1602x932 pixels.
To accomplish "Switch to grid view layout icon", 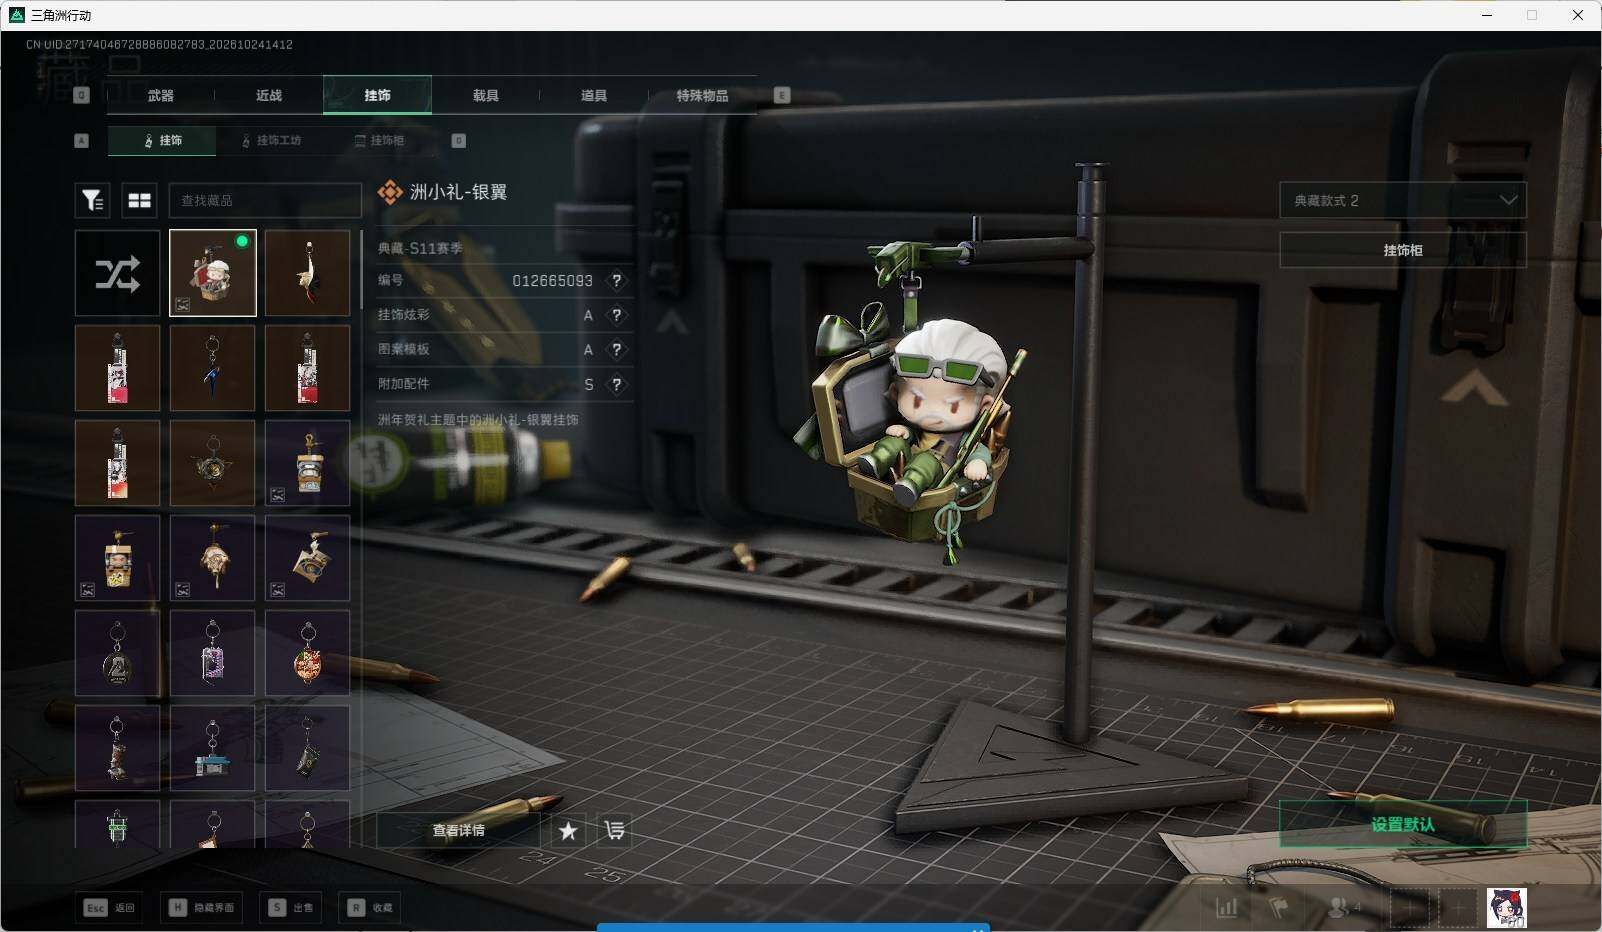I will click(139, 200).
